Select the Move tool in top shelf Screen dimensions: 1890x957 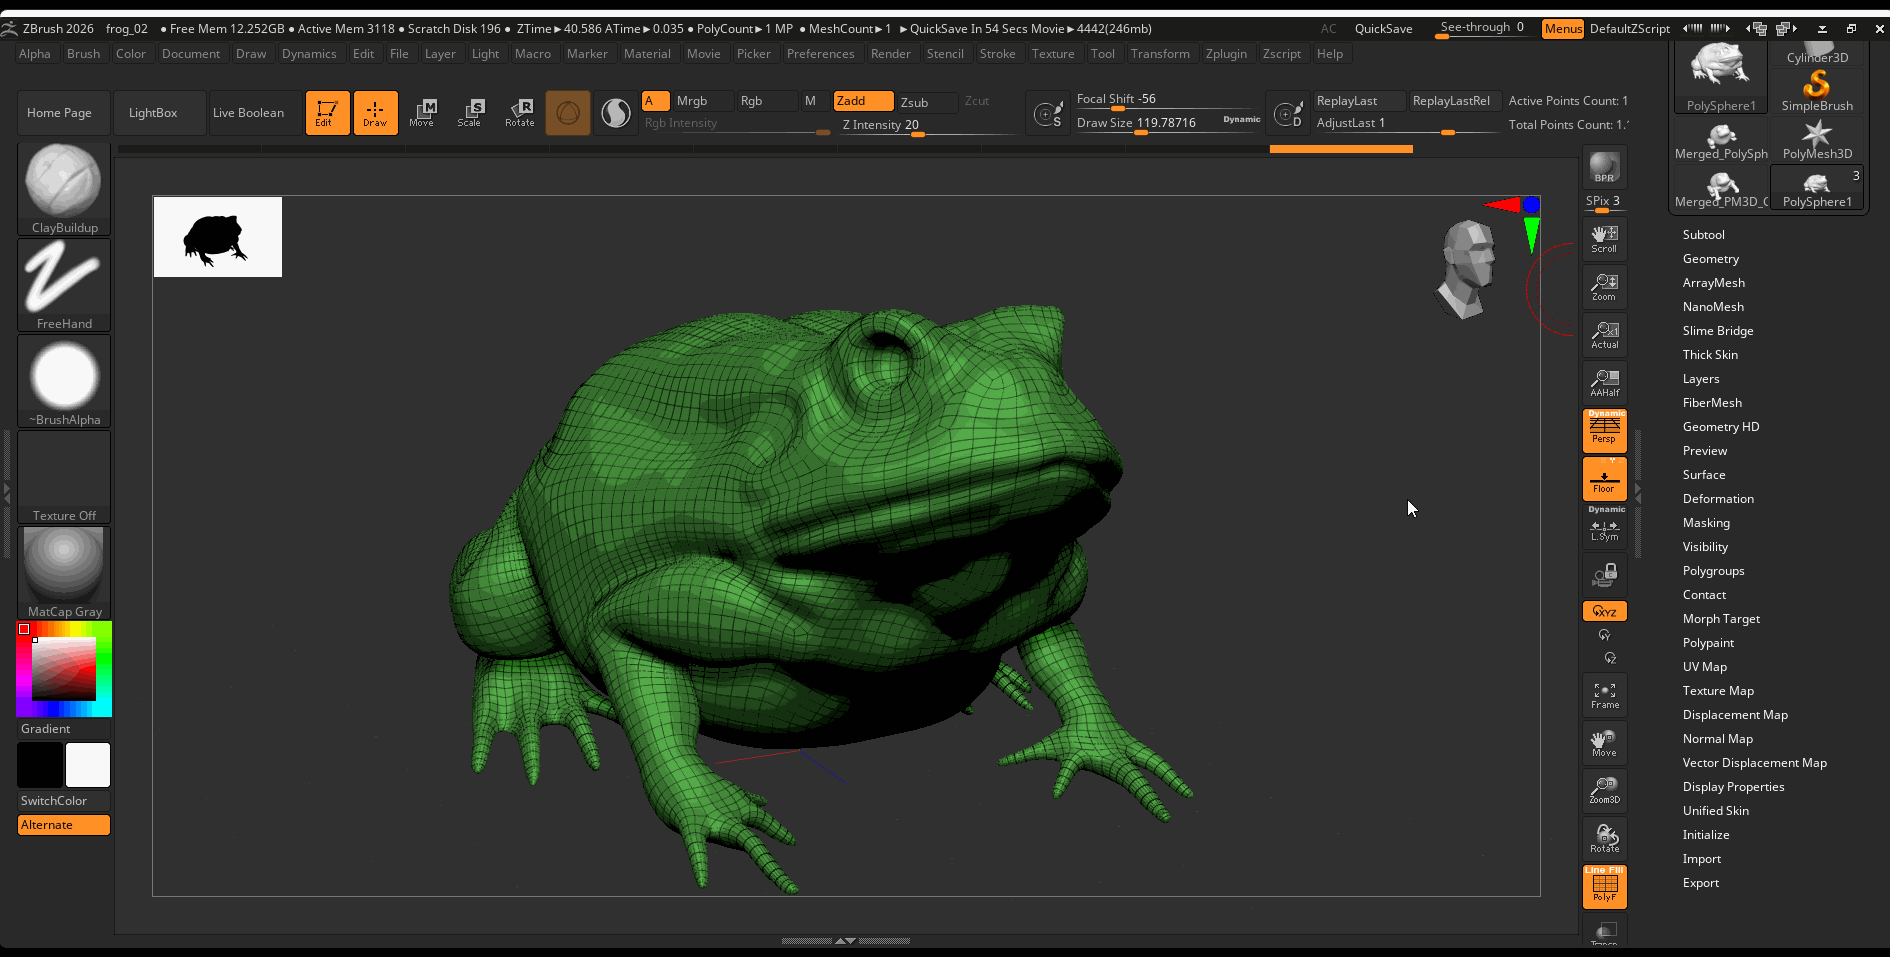tap(422, 112)
